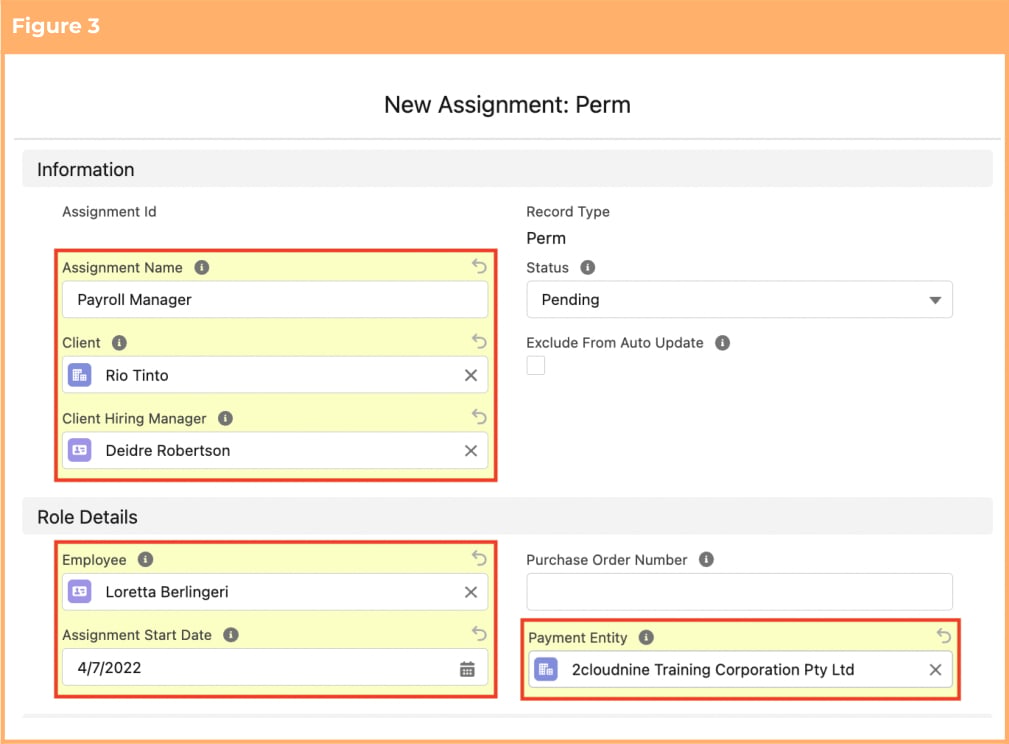The height and width of the screenshot is (744, 1009).
Task: Click the Deidre Robertson lookup field
Action: pos(275,451)
